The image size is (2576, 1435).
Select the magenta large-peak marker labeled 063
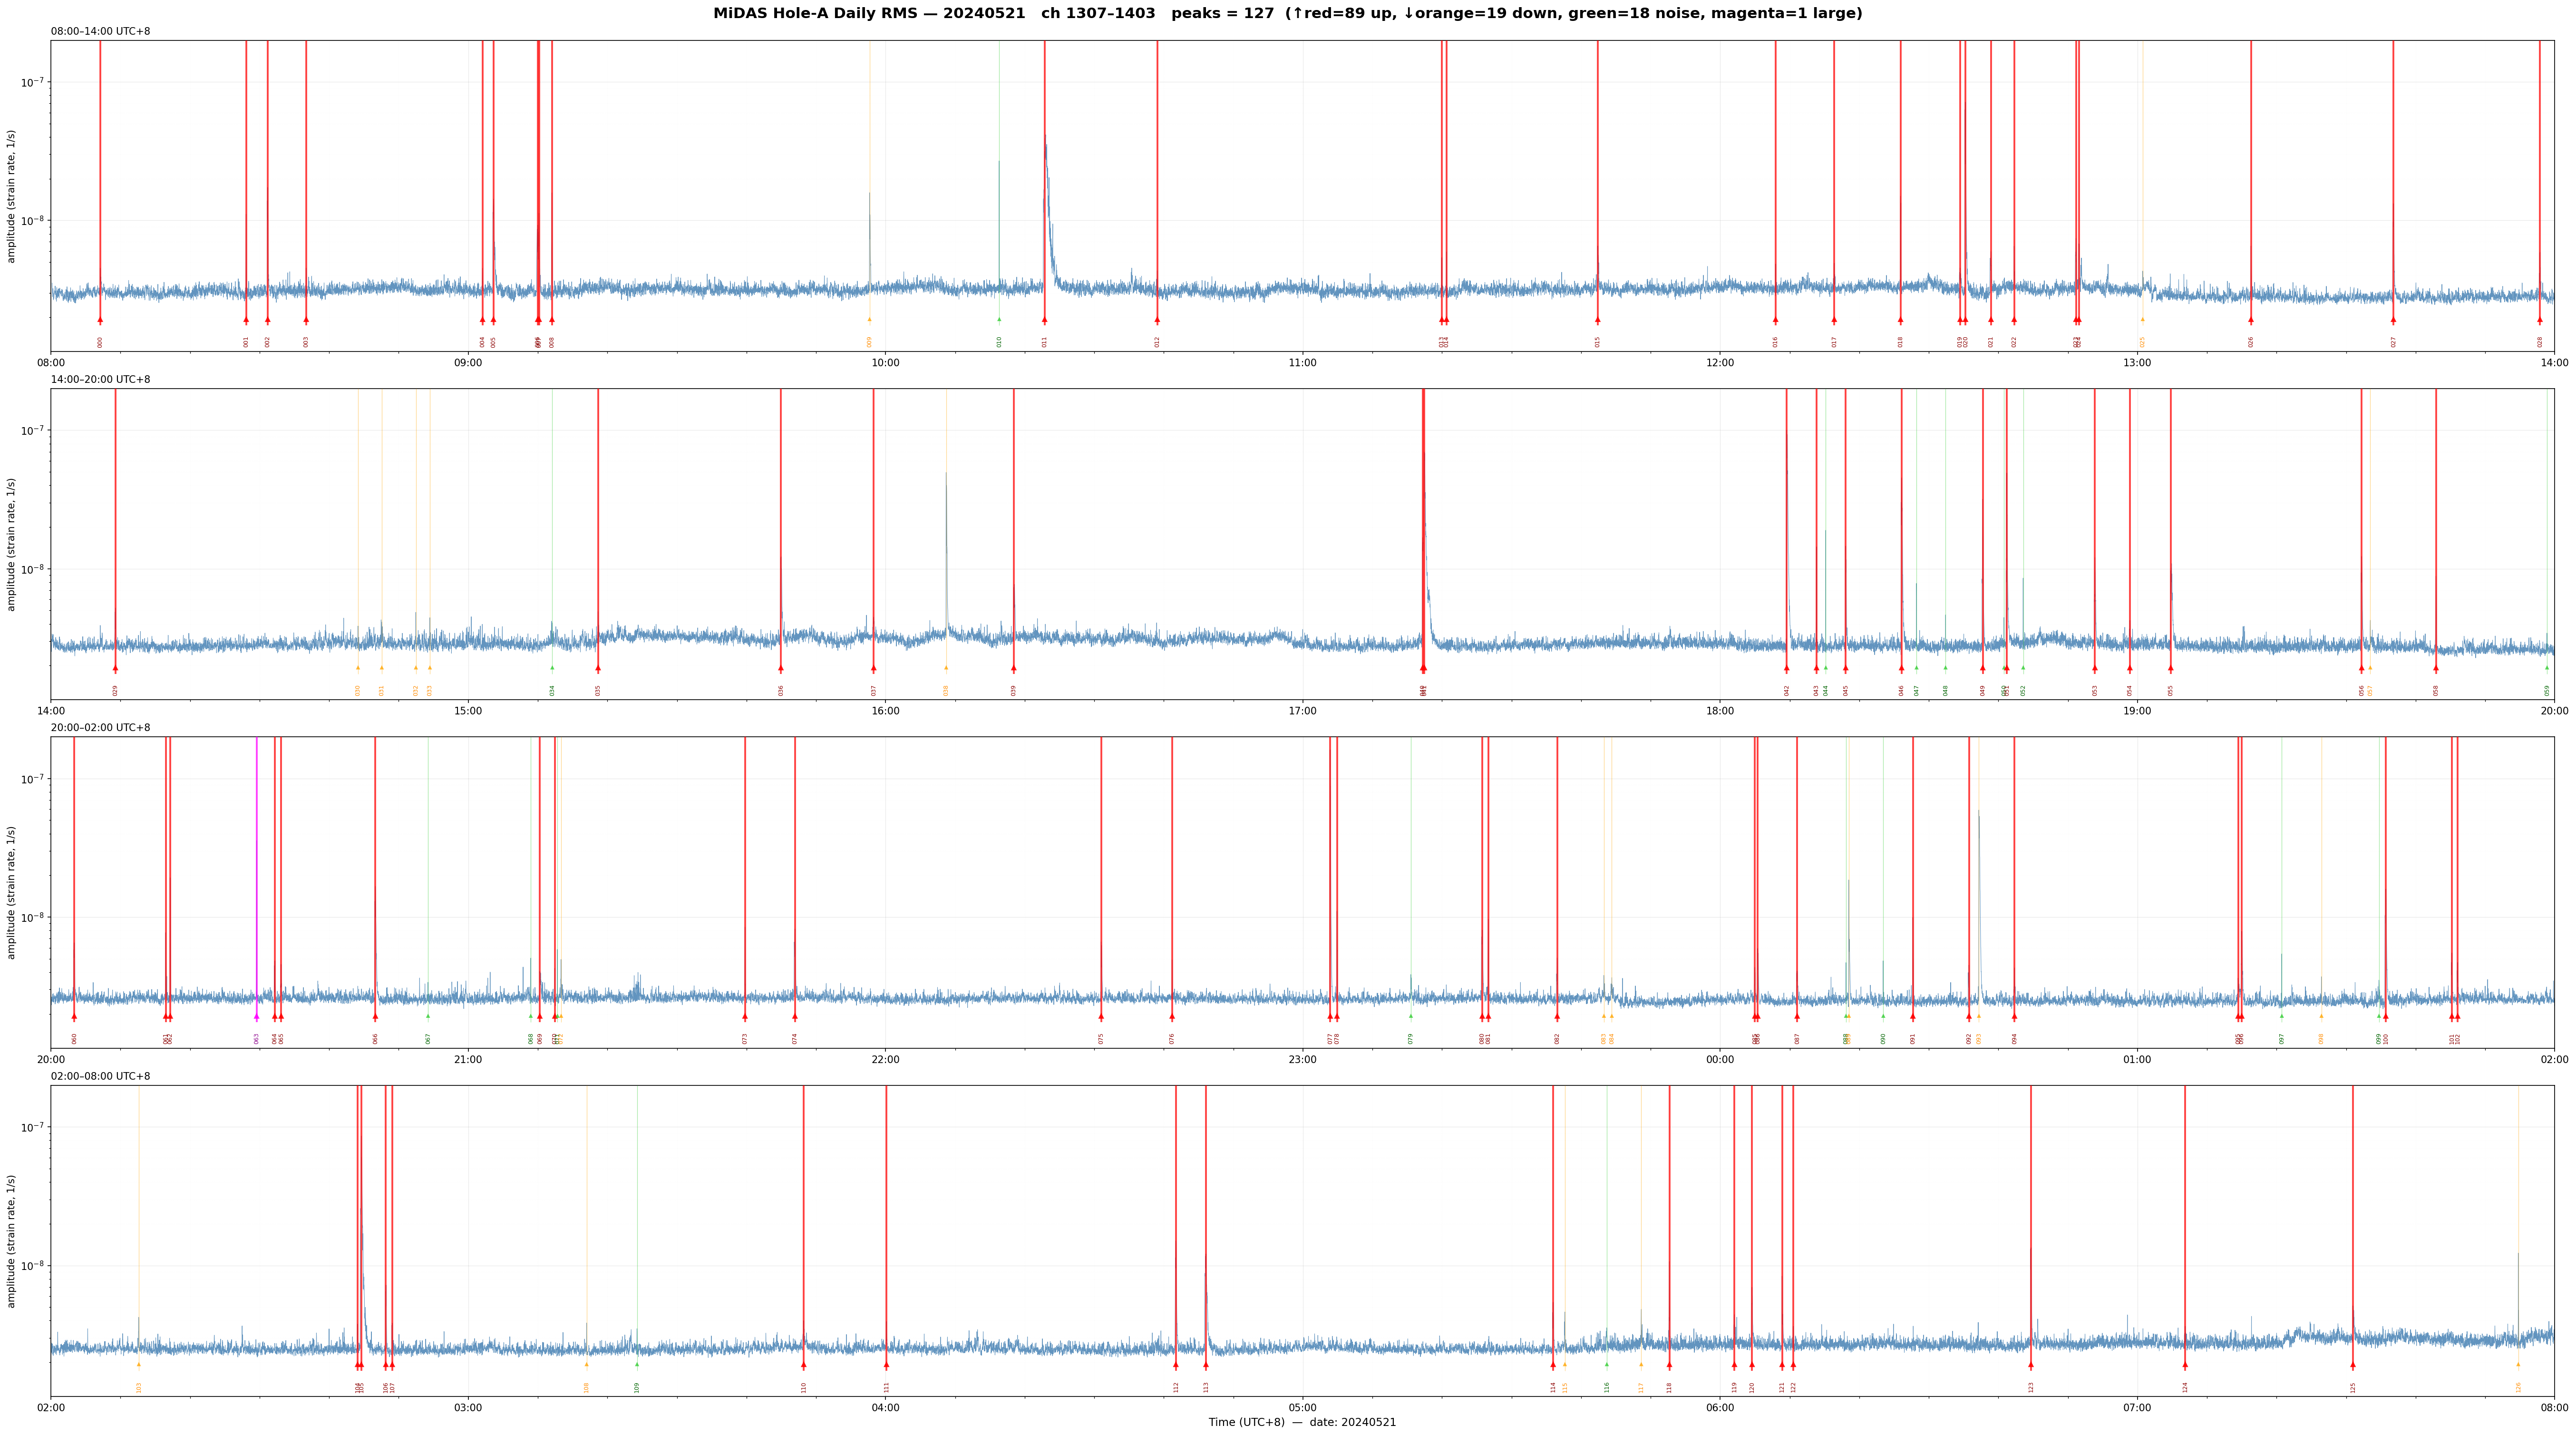pyautogui.click(x=257, y=1017)
